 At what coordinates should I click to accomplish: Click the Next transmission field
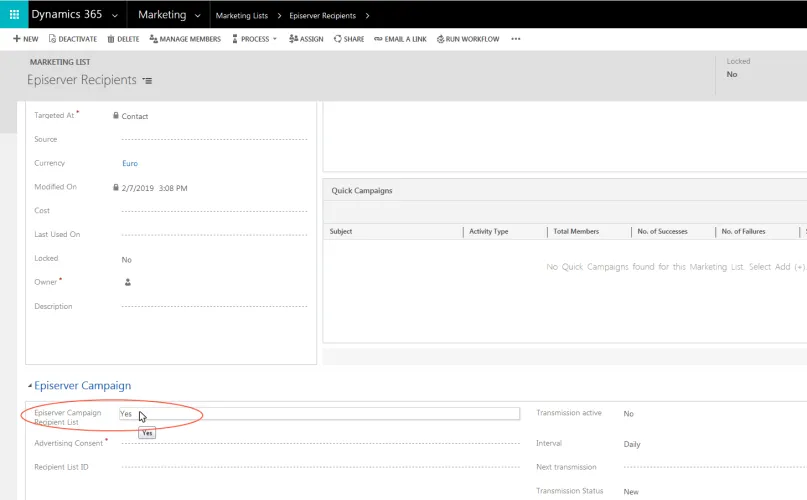click(x=715, y=467)
